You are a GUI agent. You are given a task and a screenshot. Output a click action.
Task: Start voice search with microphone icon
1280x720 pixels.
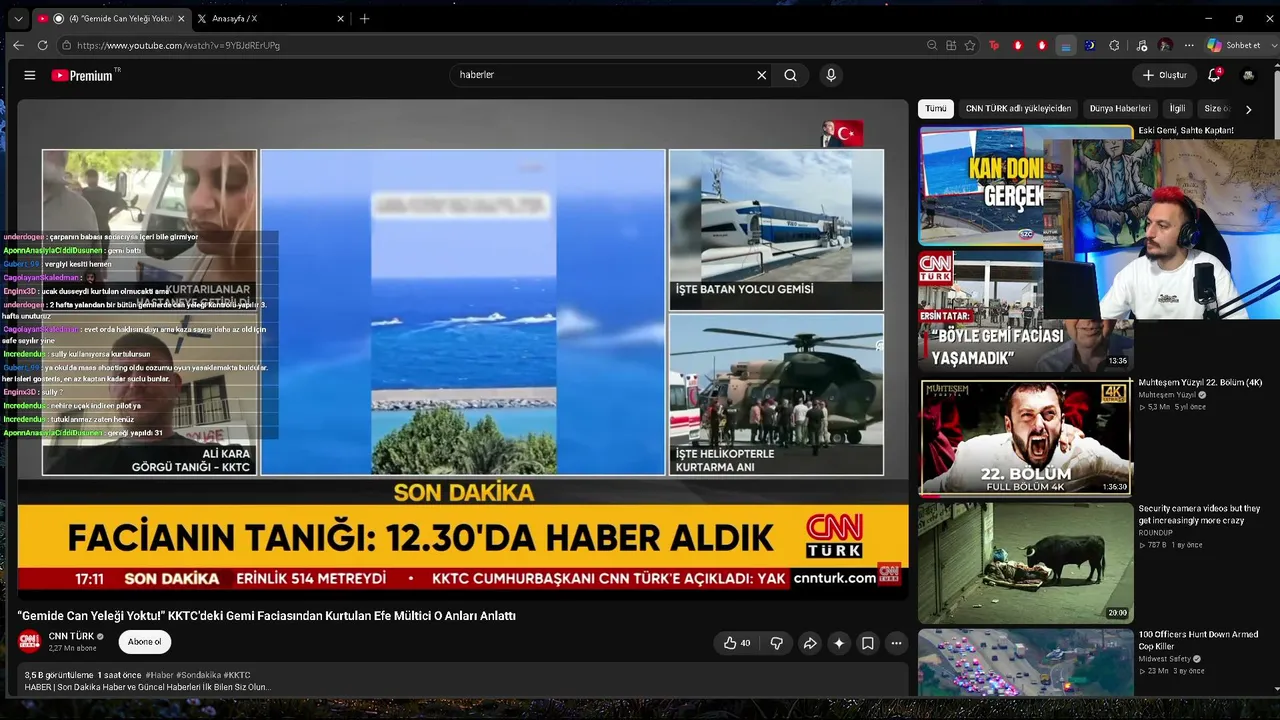[x=830, y=75]
